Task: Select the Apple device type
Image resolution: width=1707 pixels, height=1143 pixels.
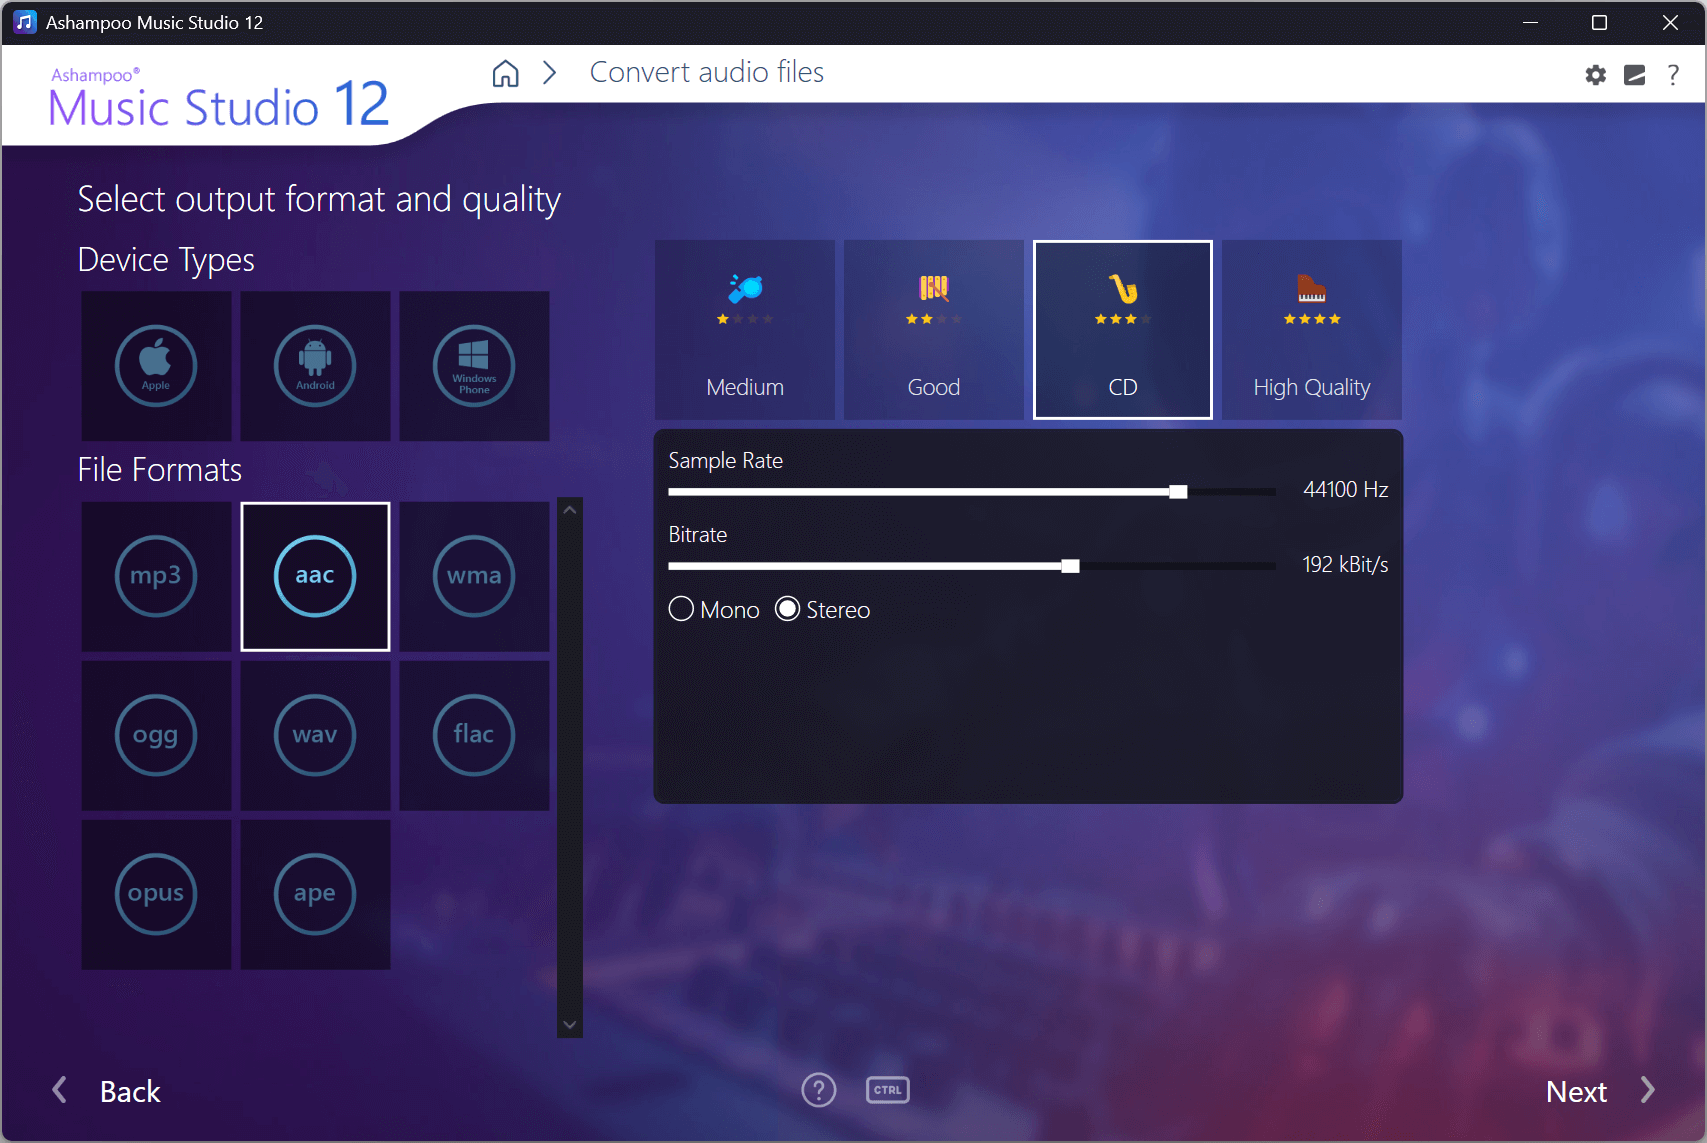Action: 156,366
